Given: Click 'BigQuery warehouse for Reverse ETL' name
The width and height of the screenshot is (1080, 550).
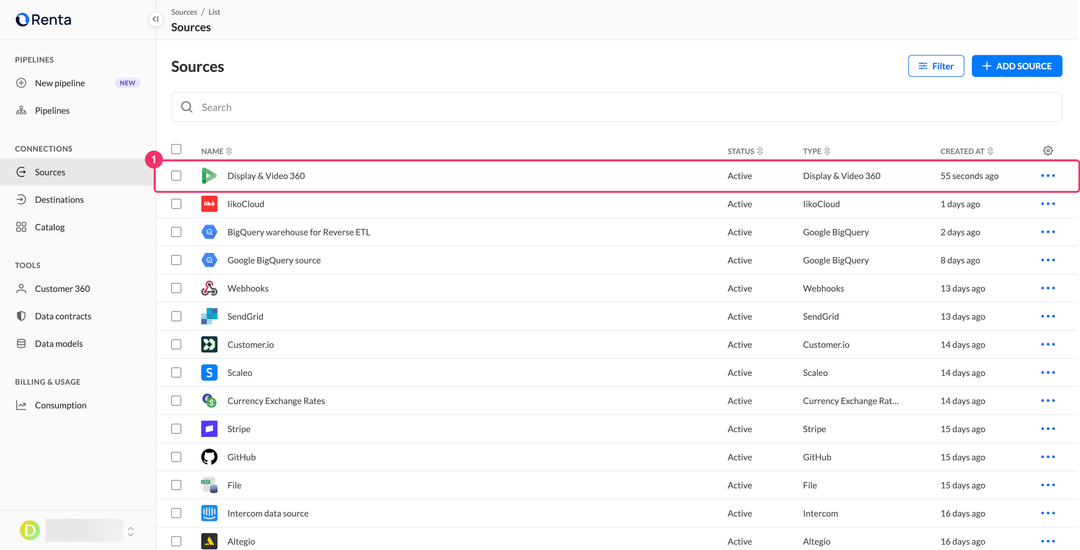Looking at the screenshot, I should point(299,232).
